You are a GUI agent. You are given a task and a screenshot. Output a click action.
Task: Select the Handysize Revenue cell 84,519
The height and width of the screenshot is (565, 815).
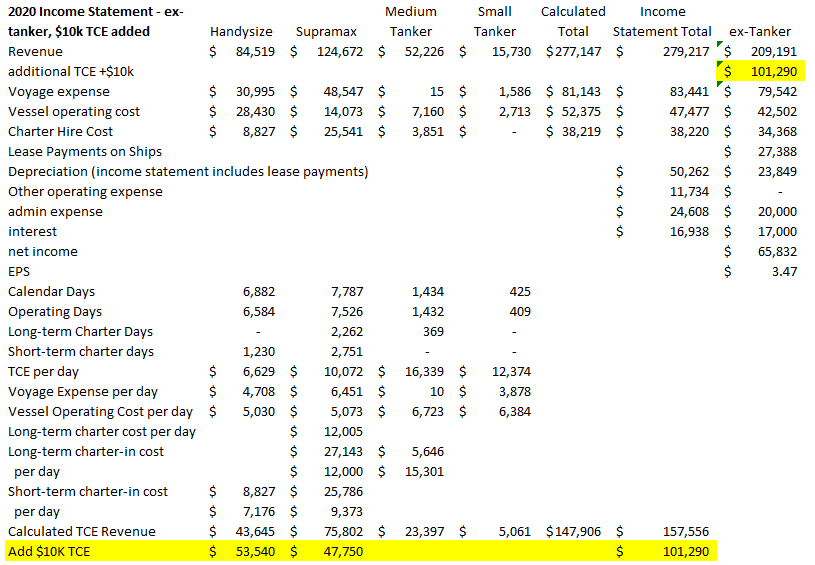[x=252, y=51]
